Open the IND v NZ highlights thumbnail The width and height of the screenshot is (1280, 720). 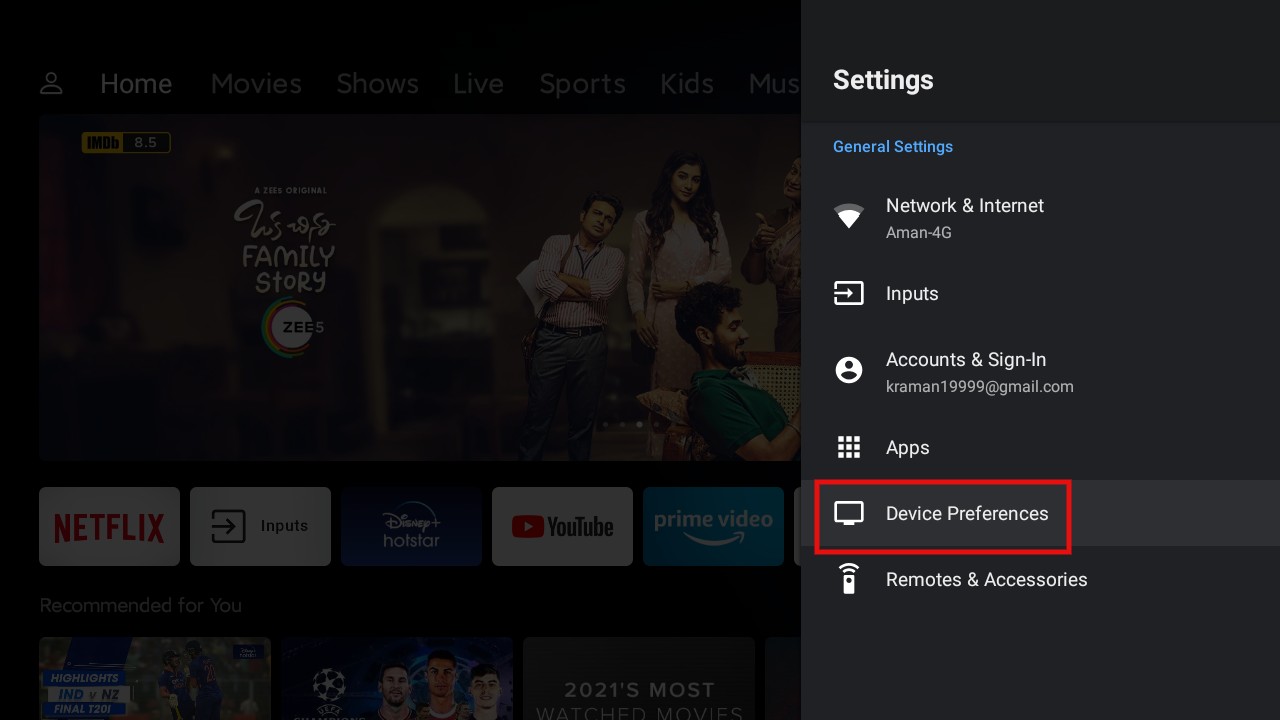154,678
